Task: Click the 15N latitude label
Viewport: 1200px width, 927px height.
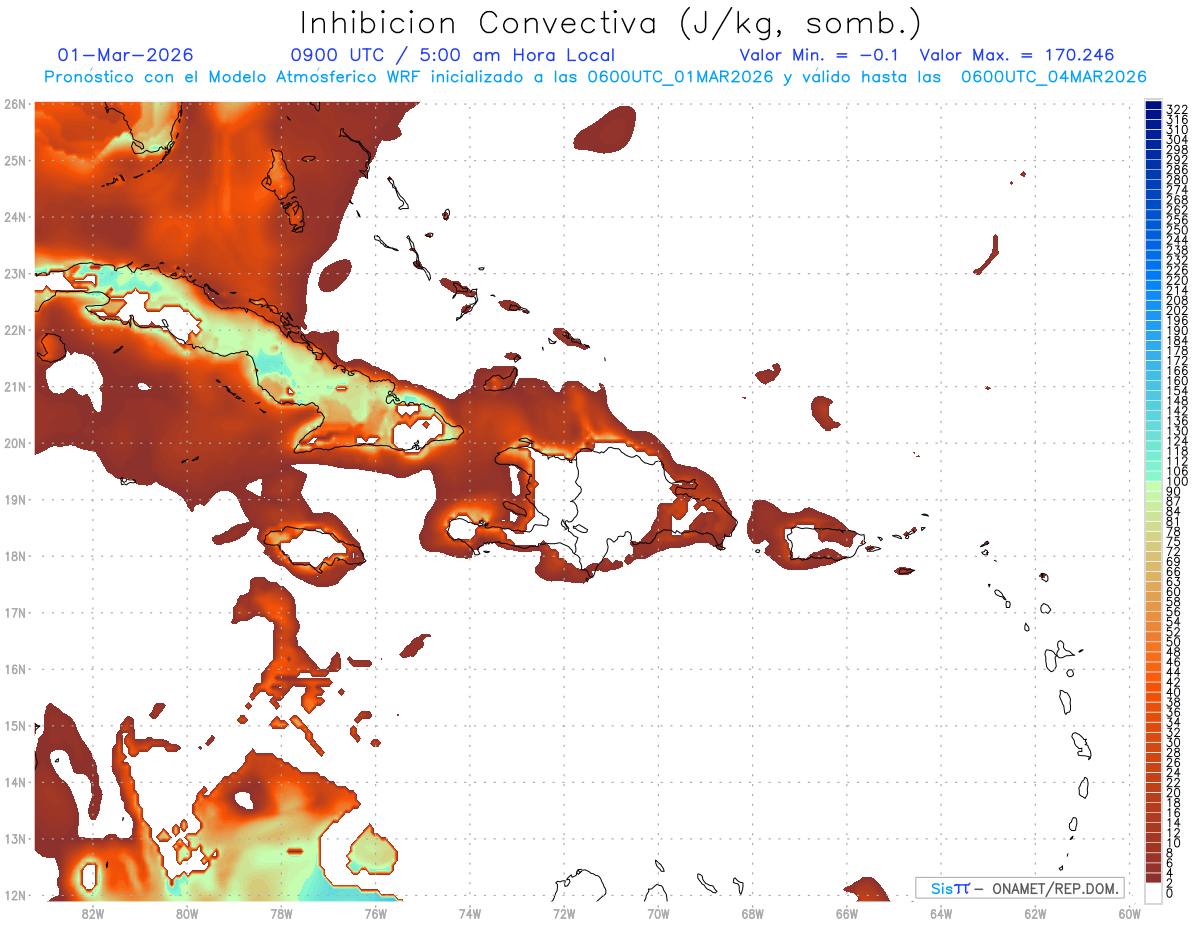Action: click(15, 725)
